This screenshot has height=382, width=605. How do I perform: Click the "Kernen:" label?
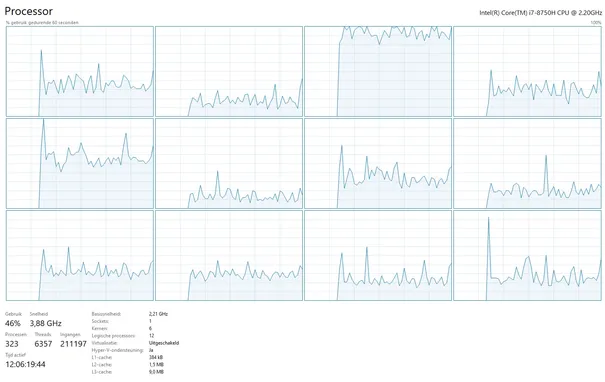99,329
